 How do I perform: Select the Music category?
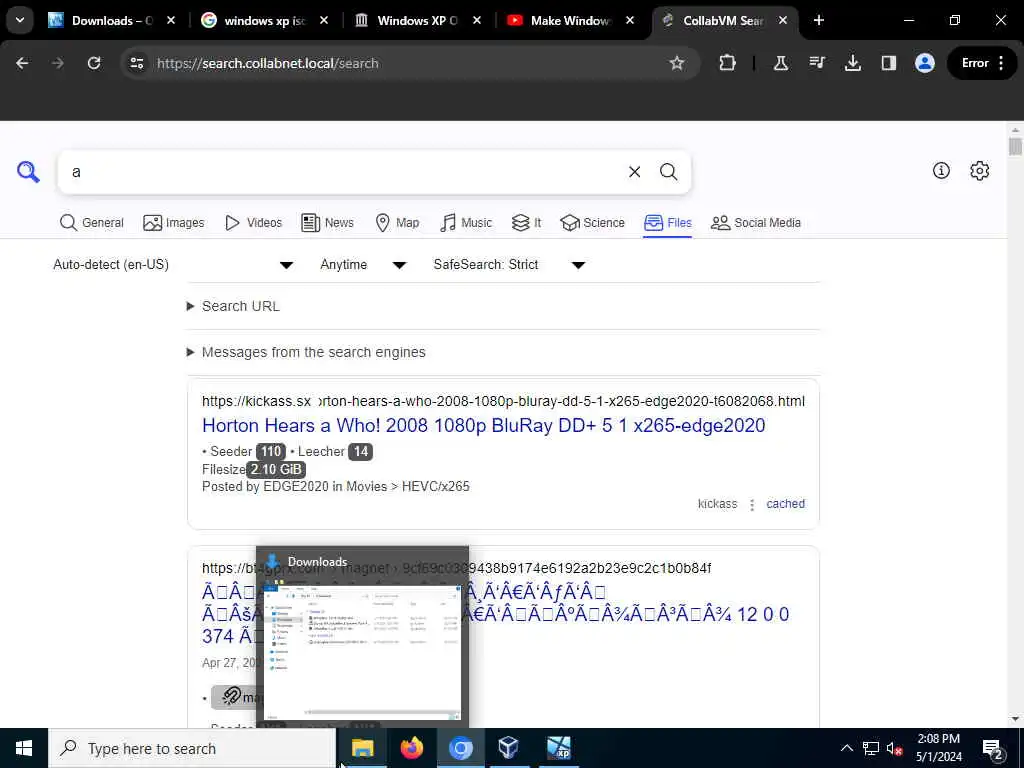[466, 223]
